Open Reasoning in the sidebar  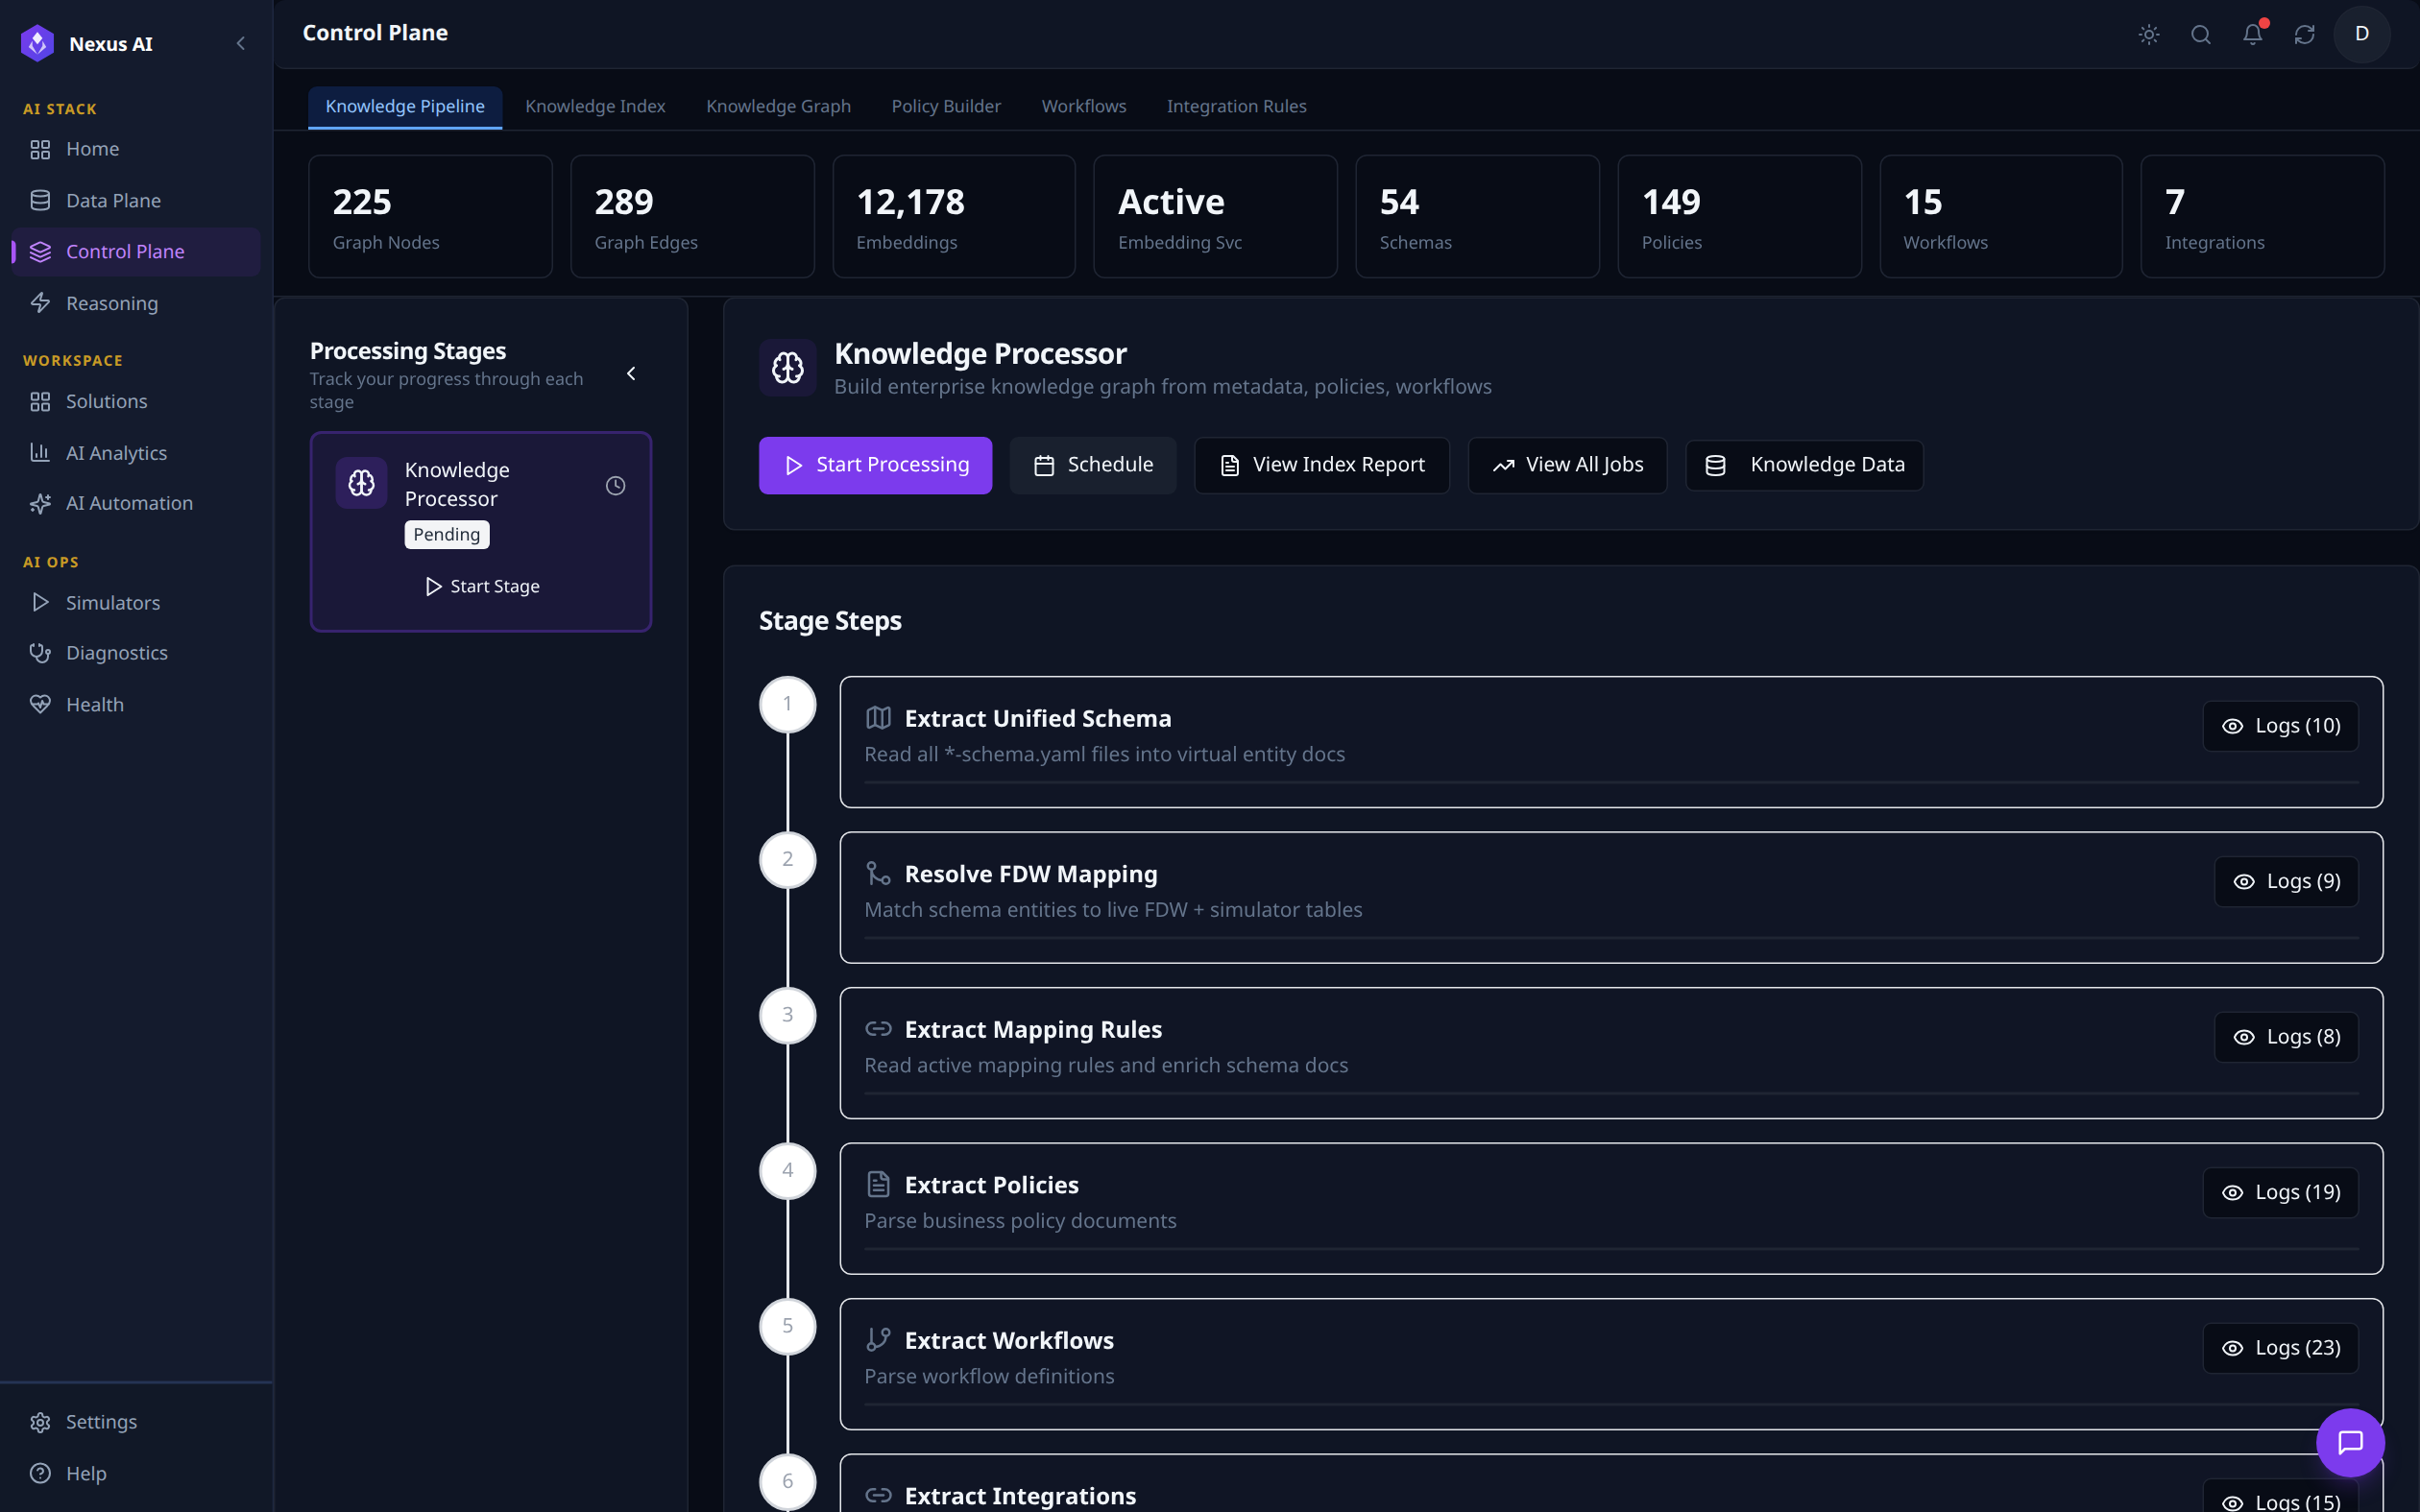click(136, 303)
